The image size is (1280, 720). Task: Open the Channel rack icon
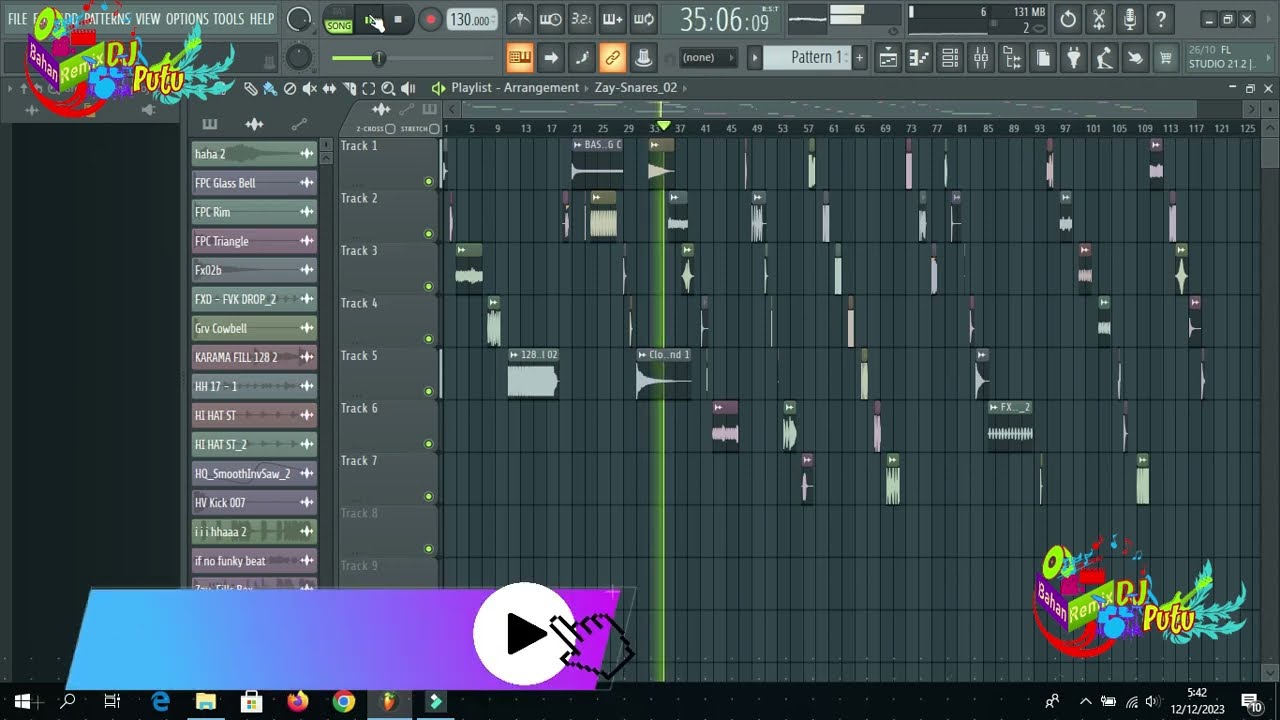click(x=950, y=58)
